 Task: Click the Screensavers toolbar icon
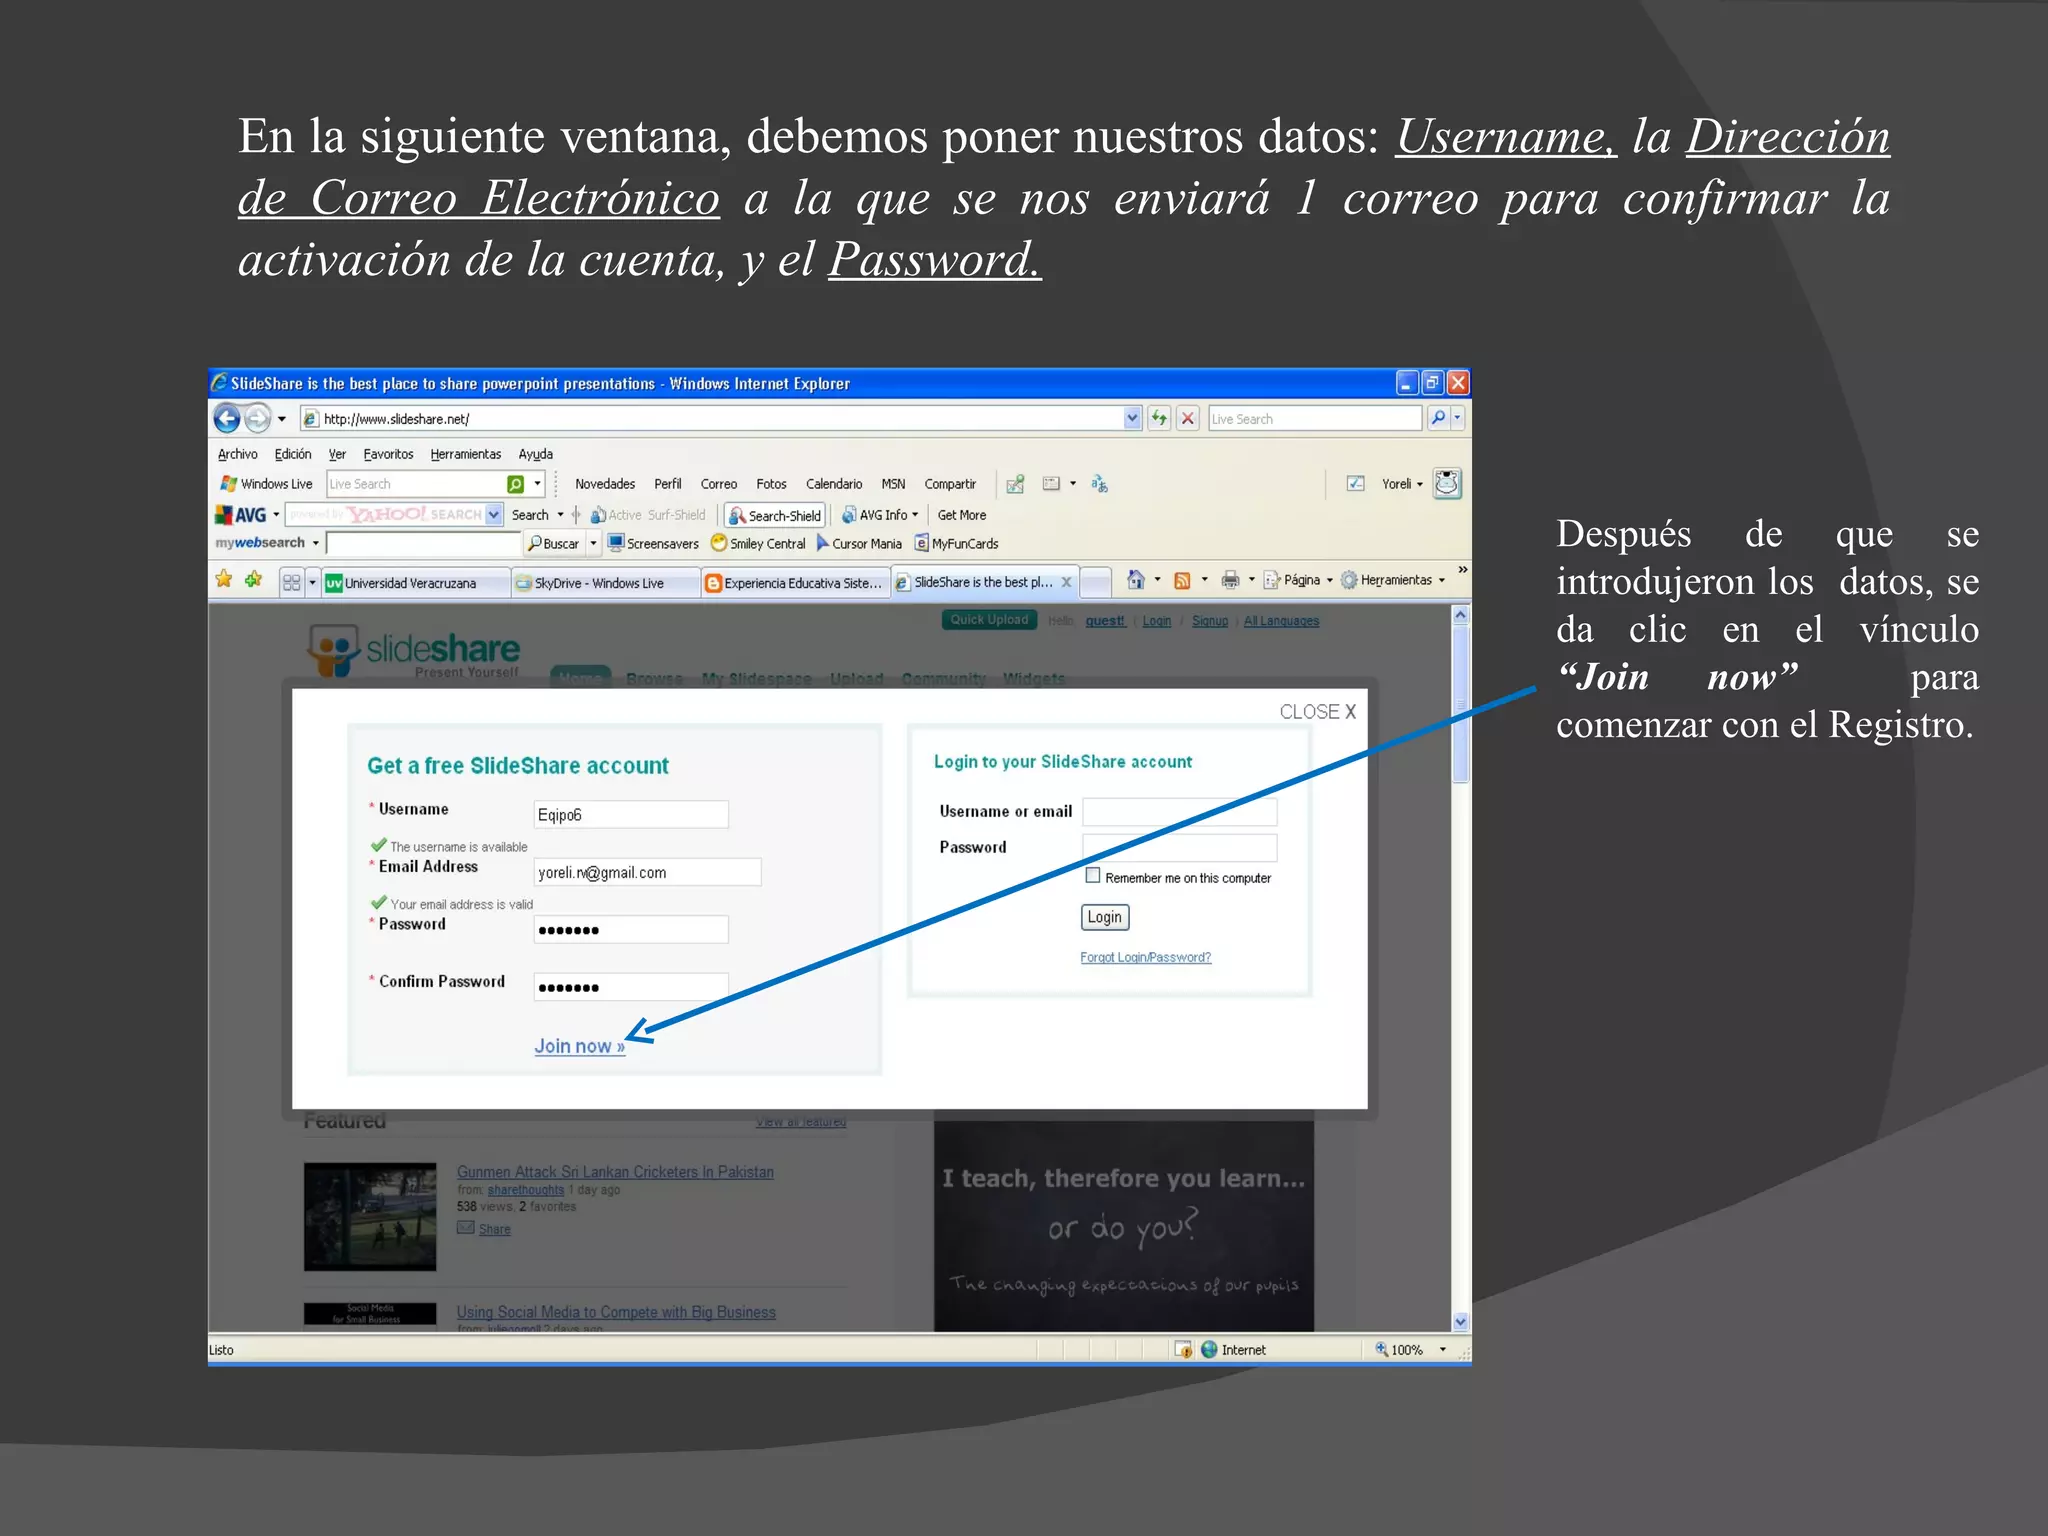point(616,543)
